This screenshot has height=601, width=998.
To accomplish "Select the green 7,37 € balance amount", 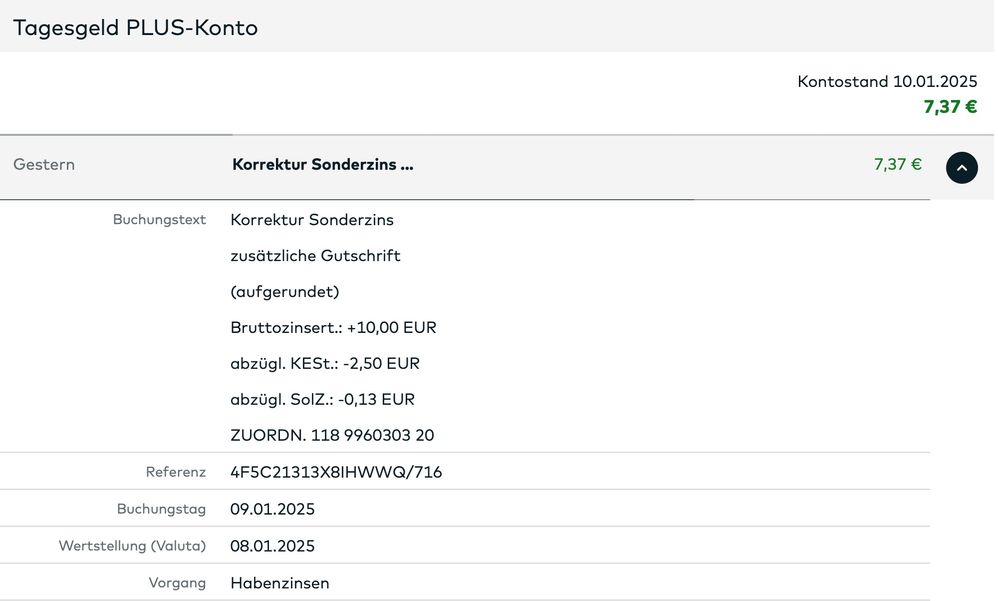I will tap(950, 105).
